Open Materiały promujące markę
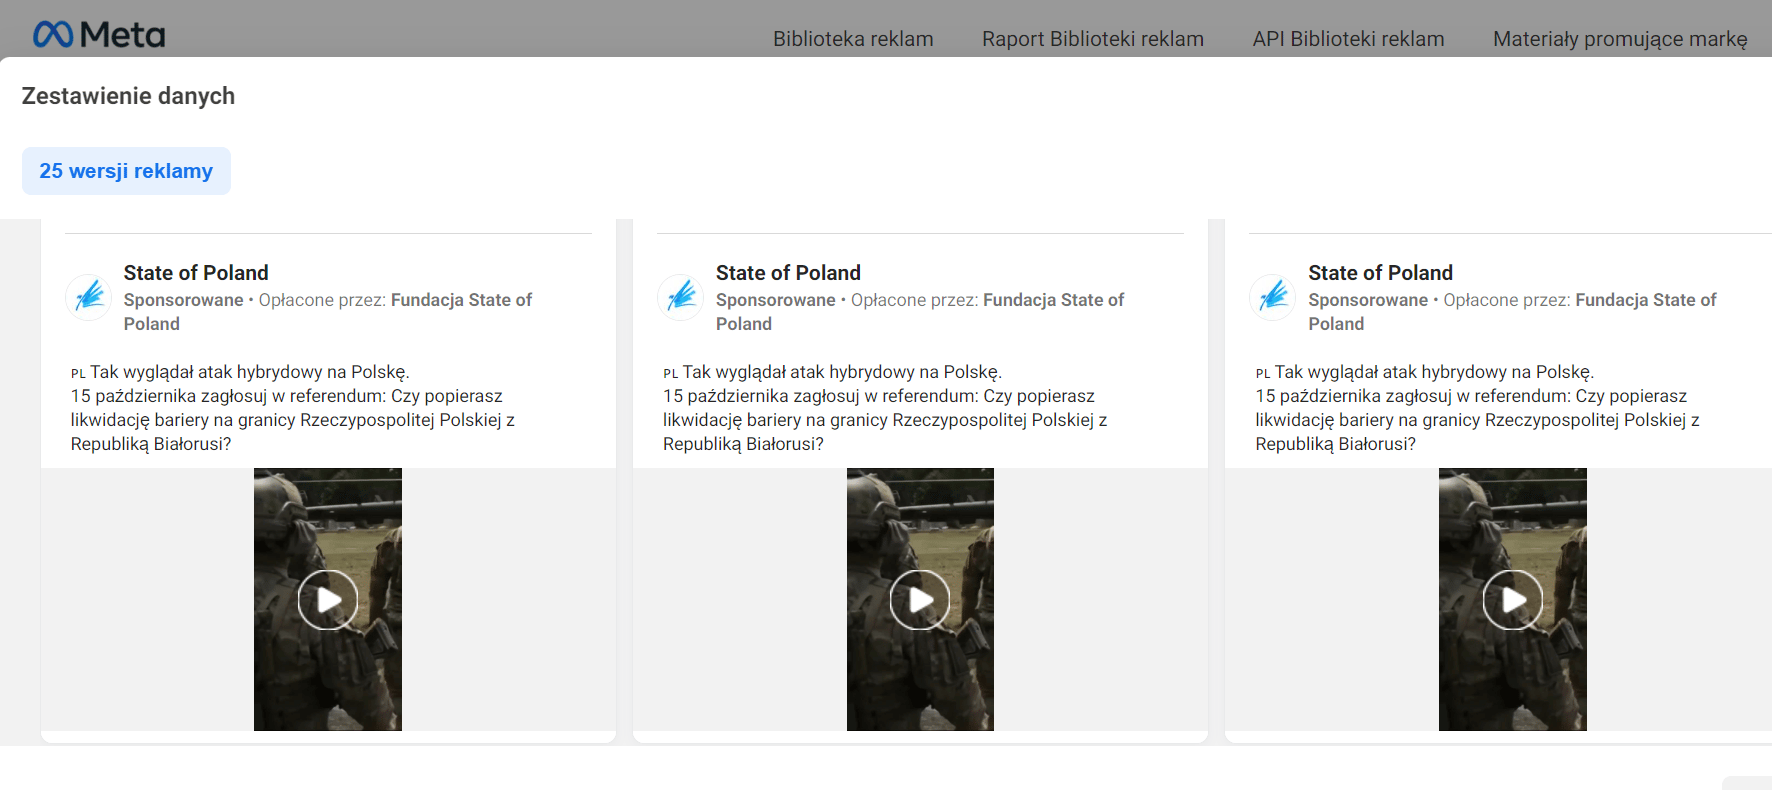The height and width of the screenshot is (790, 1772). point(1620,39)
